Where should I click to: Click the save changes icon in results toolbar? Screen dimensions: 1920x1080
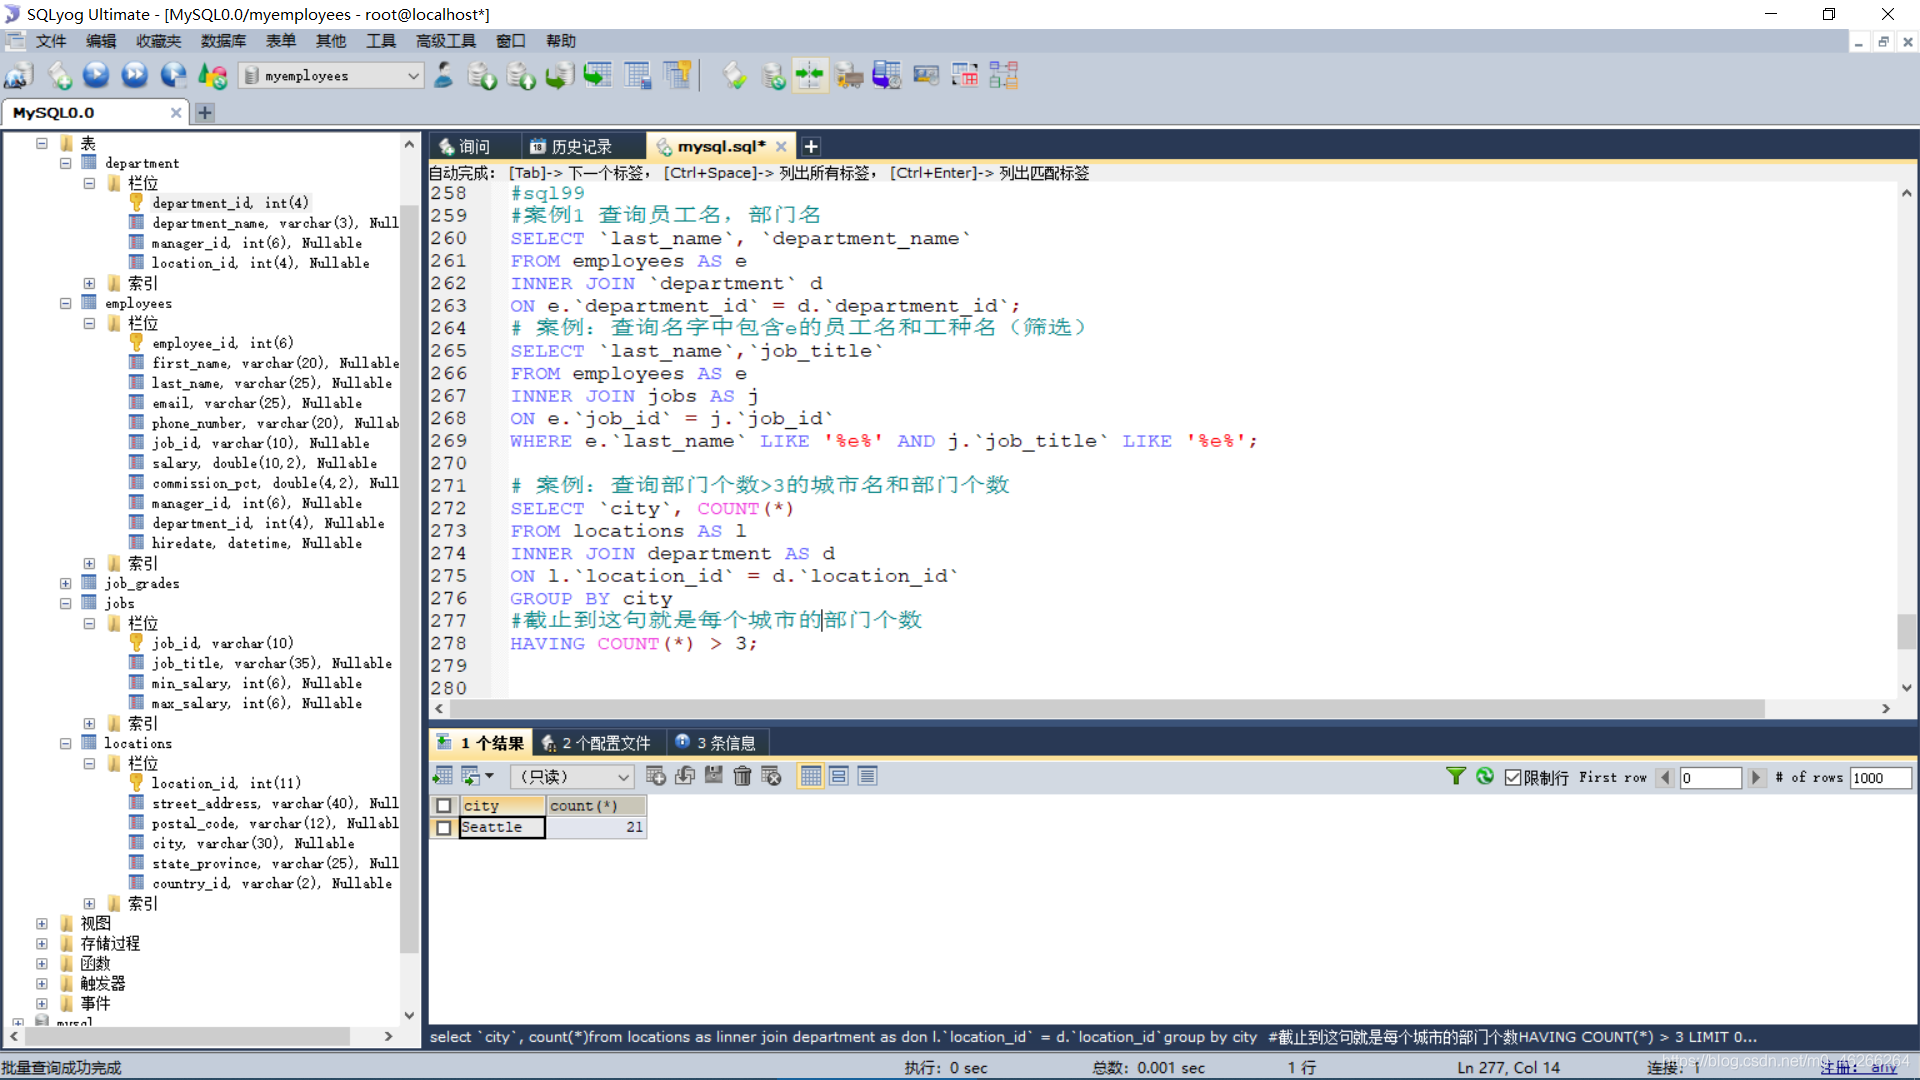click(x=713, y=776)
